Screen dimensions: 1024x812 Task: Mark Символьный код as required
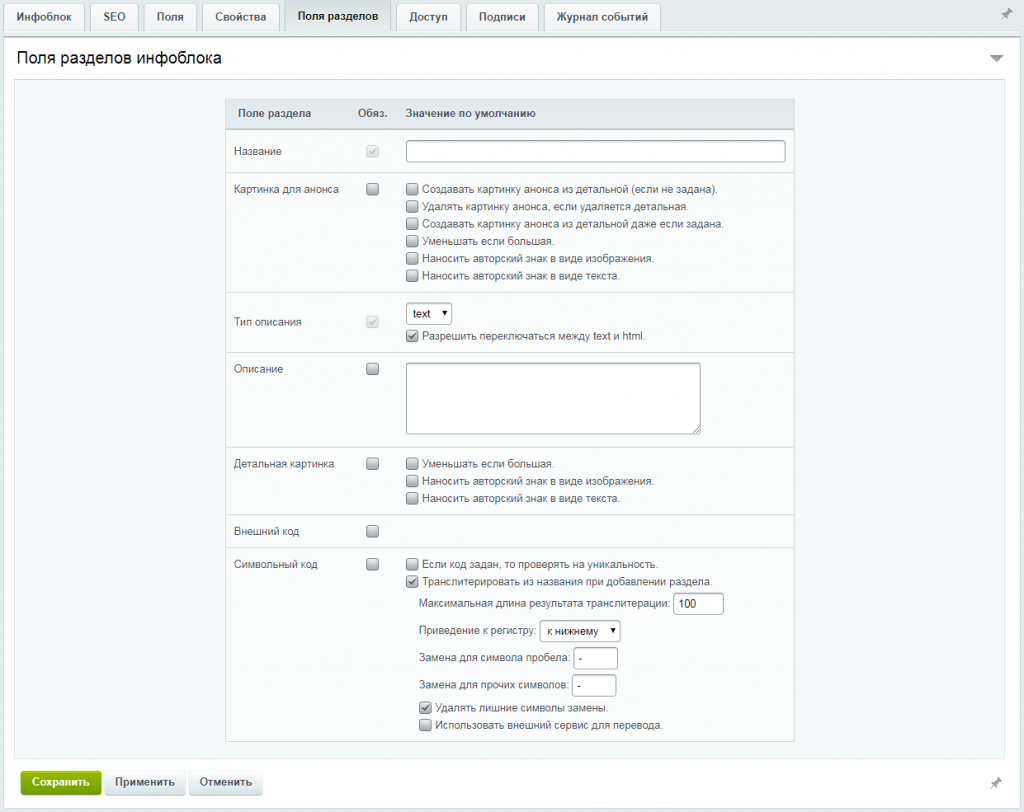[372, 564]
